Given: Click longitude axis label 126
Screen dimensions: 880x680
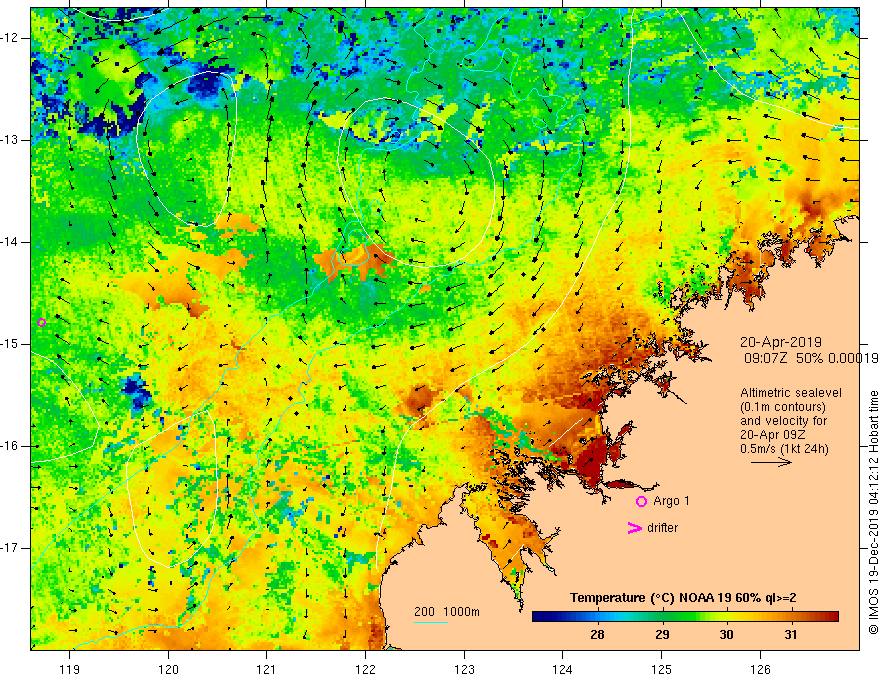Looking at the screenshot, I should (760, 669).
